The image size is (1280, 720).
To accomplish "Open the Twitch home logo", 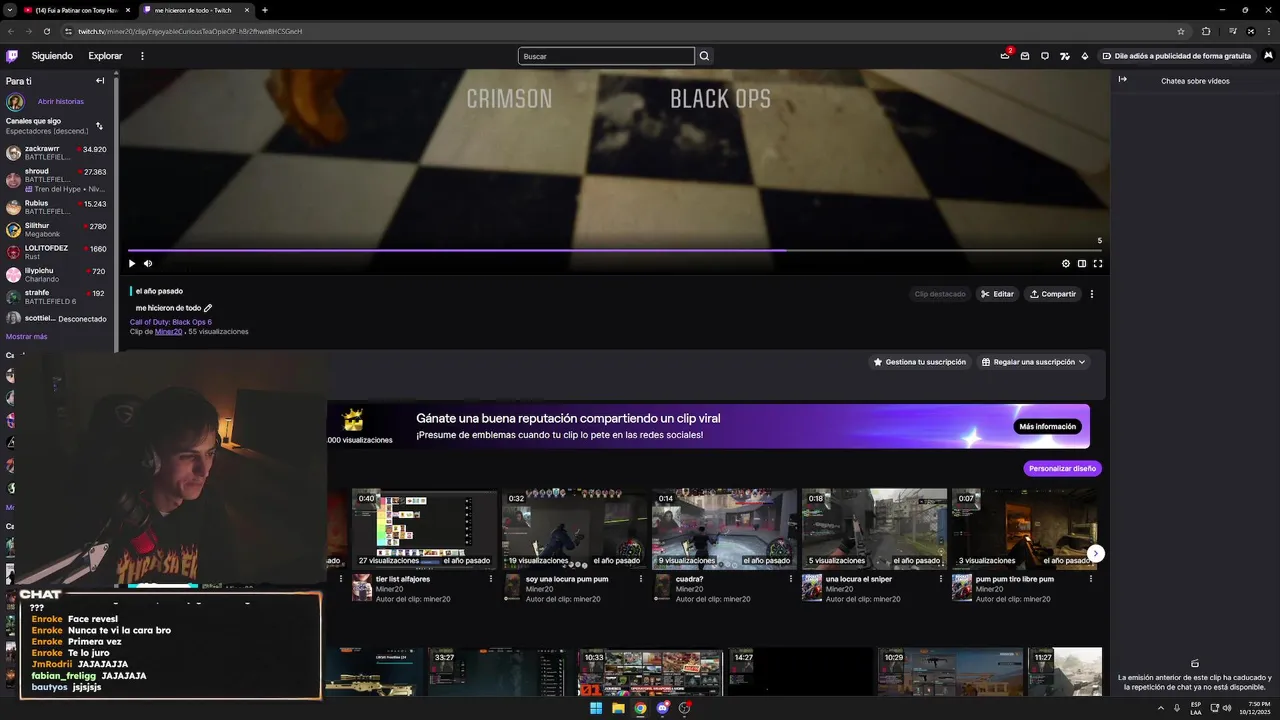I will pos(12,56).
